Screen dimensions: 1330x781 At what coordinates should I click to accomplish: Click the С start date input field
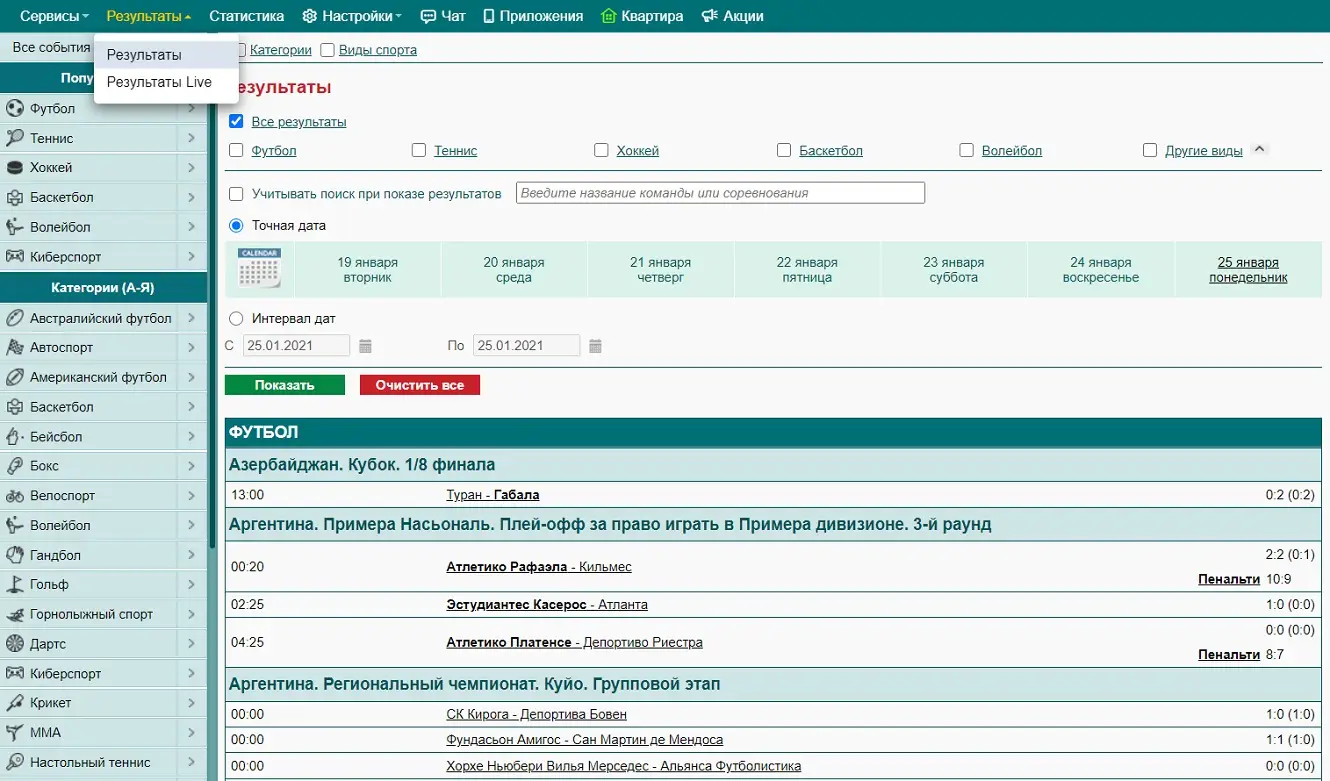[x=296, y=346]
